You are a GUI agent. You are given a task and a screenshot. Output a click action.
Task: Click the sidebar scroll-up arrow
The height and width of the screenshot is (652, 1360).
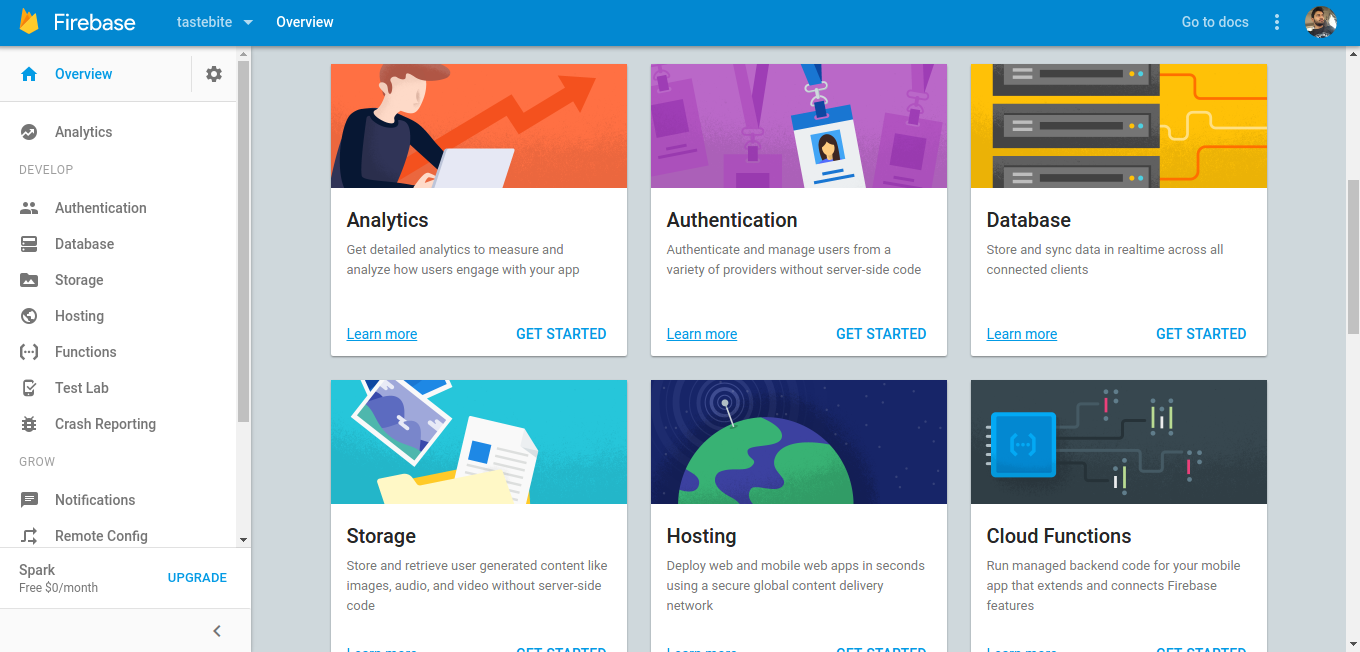click(x=243, y=53)
